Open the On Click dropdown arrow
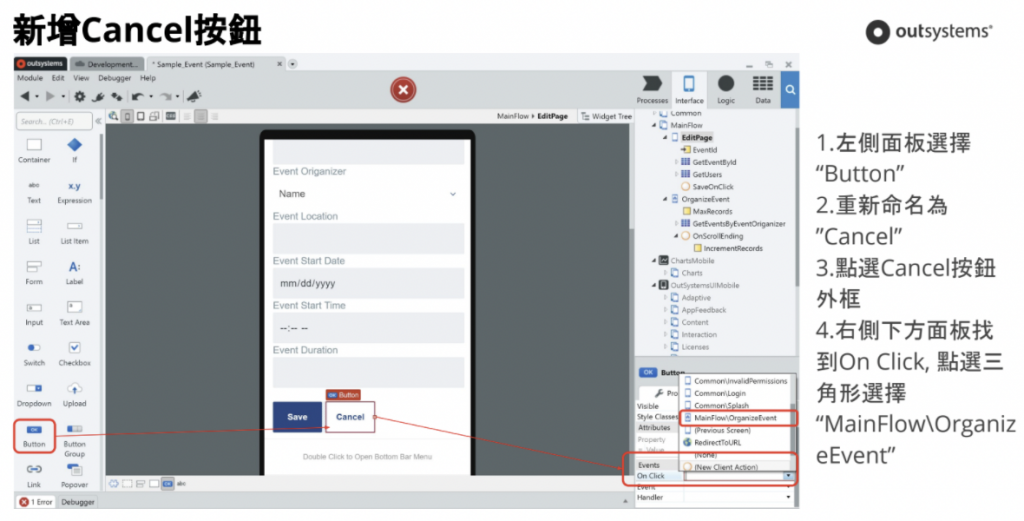 point(788,476)
